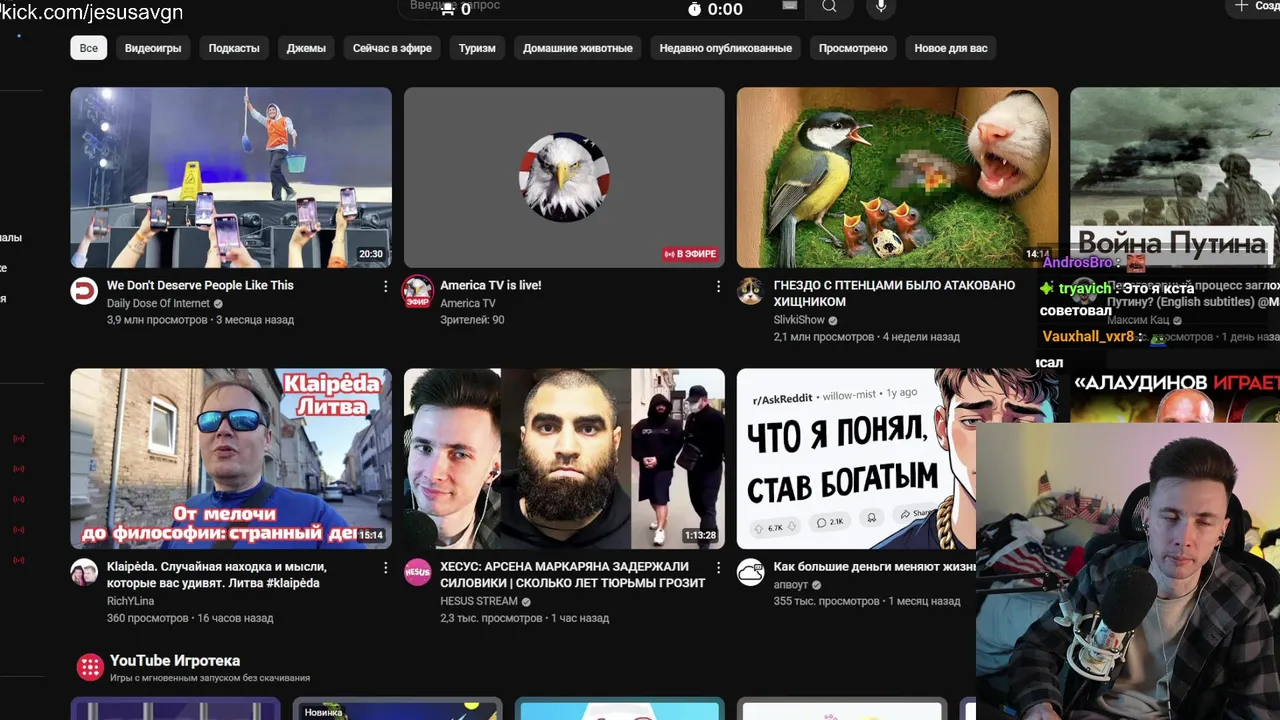The height and width of the screenshot is (720, 1280).
Task: Open the Klaipėda Литва video thumbnail
Action: point(231,459)
